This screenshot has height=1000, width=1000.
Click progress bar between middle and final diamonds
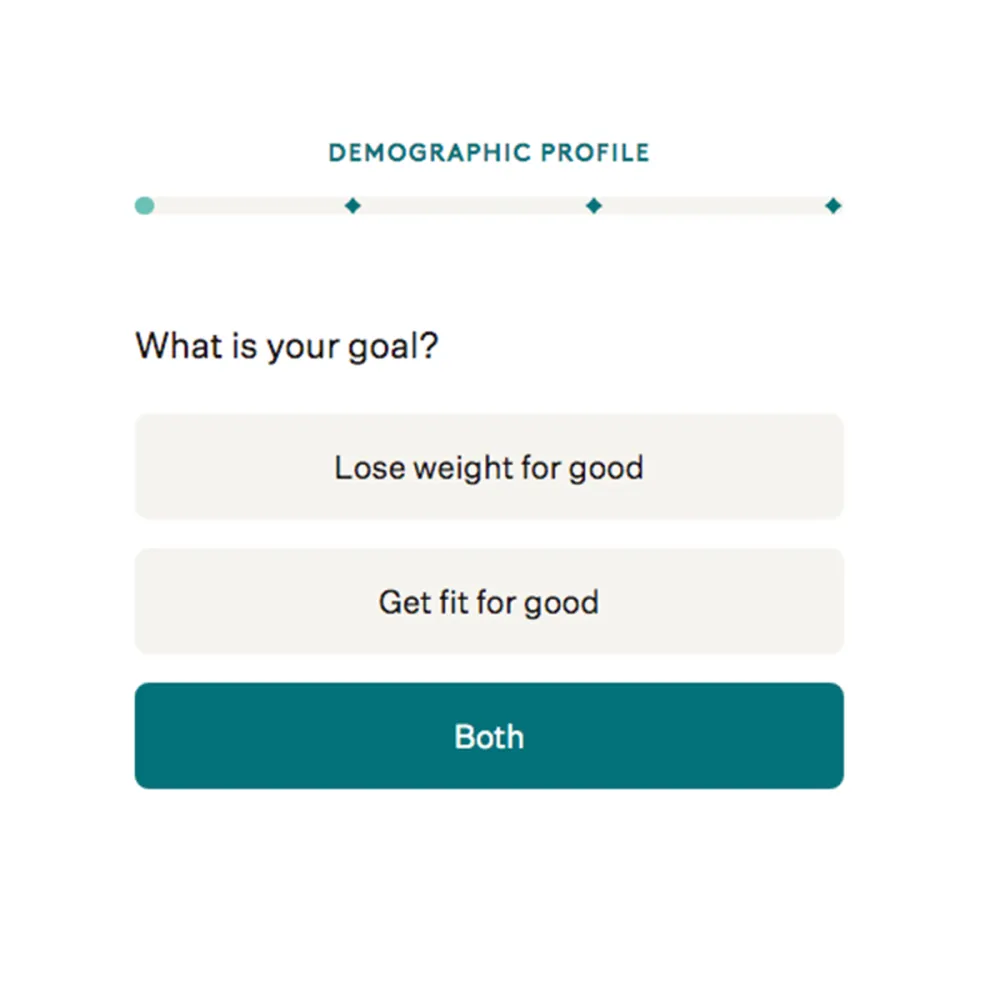[713, 206]
